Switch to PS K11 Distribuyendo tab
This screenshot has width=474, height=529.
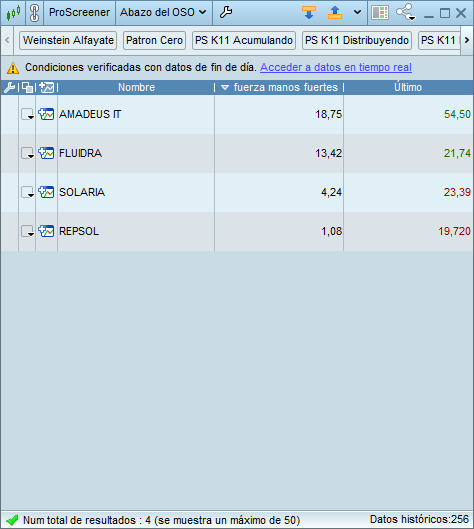[x=357, y=40]
